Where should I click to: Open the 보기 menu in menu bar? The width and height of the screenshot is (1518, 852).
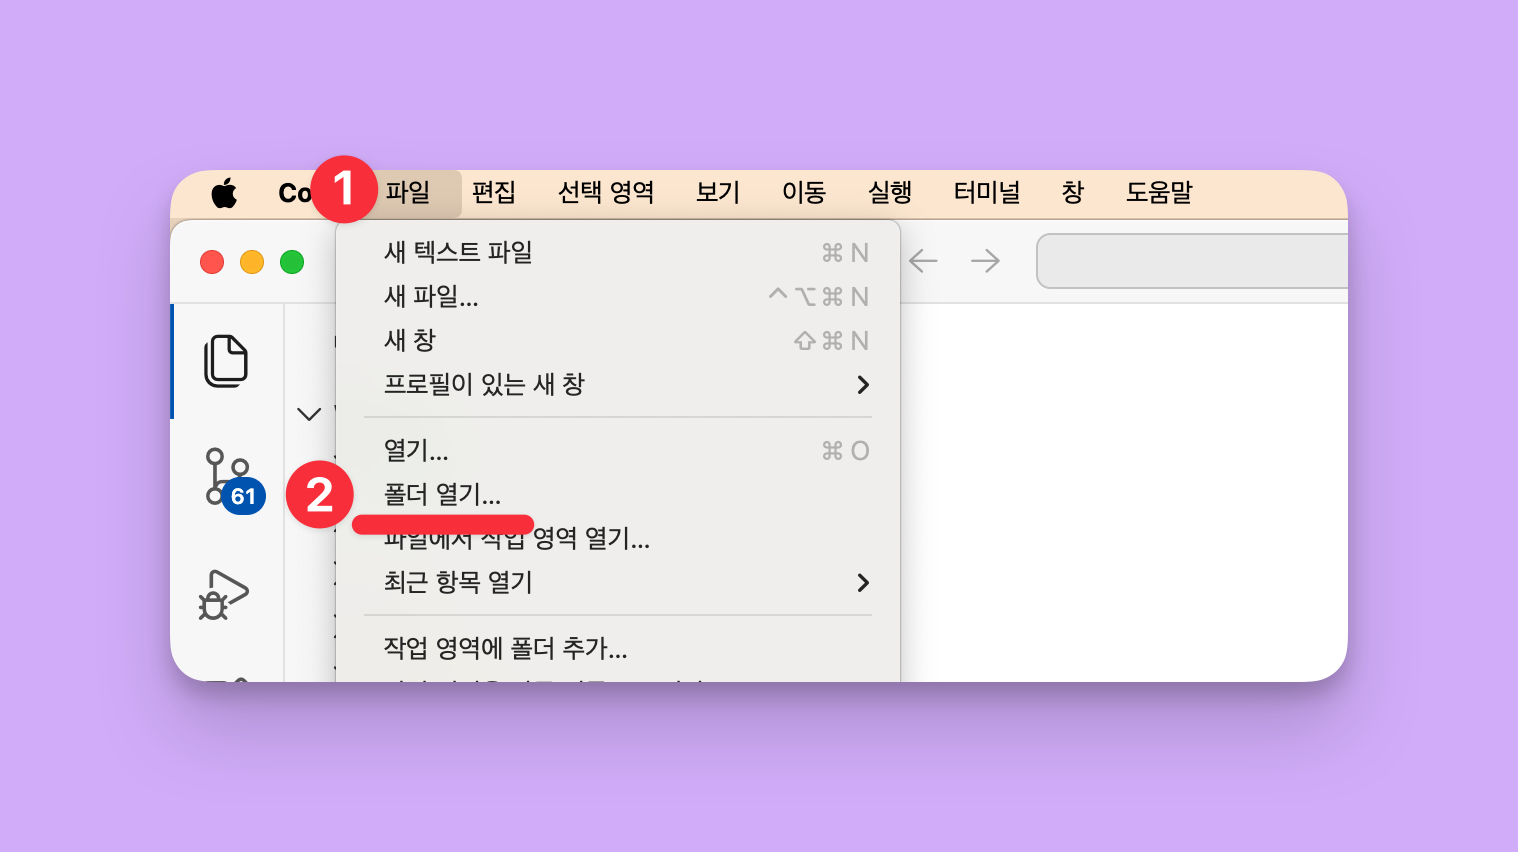(x=718, y=193)
